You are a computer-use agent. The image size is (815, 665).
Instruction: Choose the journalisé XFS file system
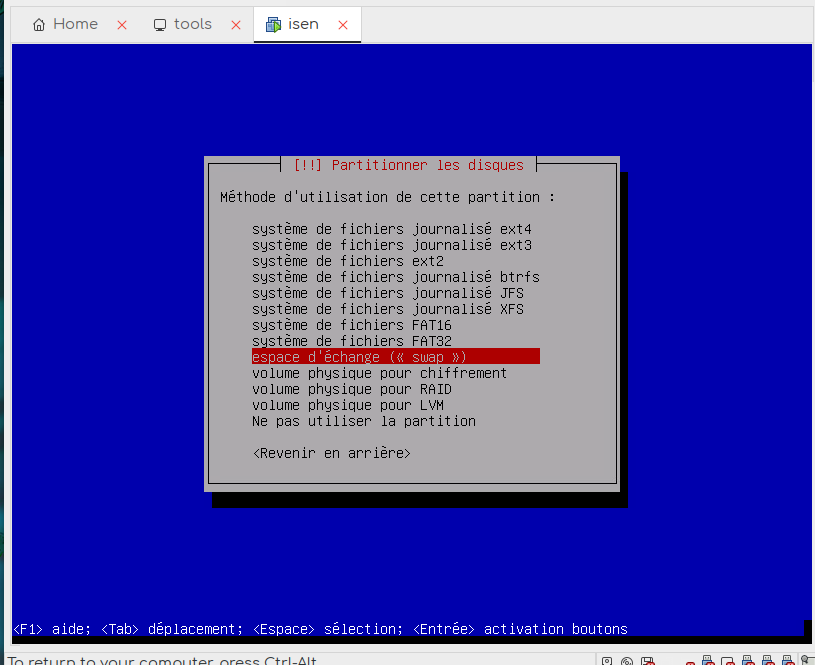[387, 309]
